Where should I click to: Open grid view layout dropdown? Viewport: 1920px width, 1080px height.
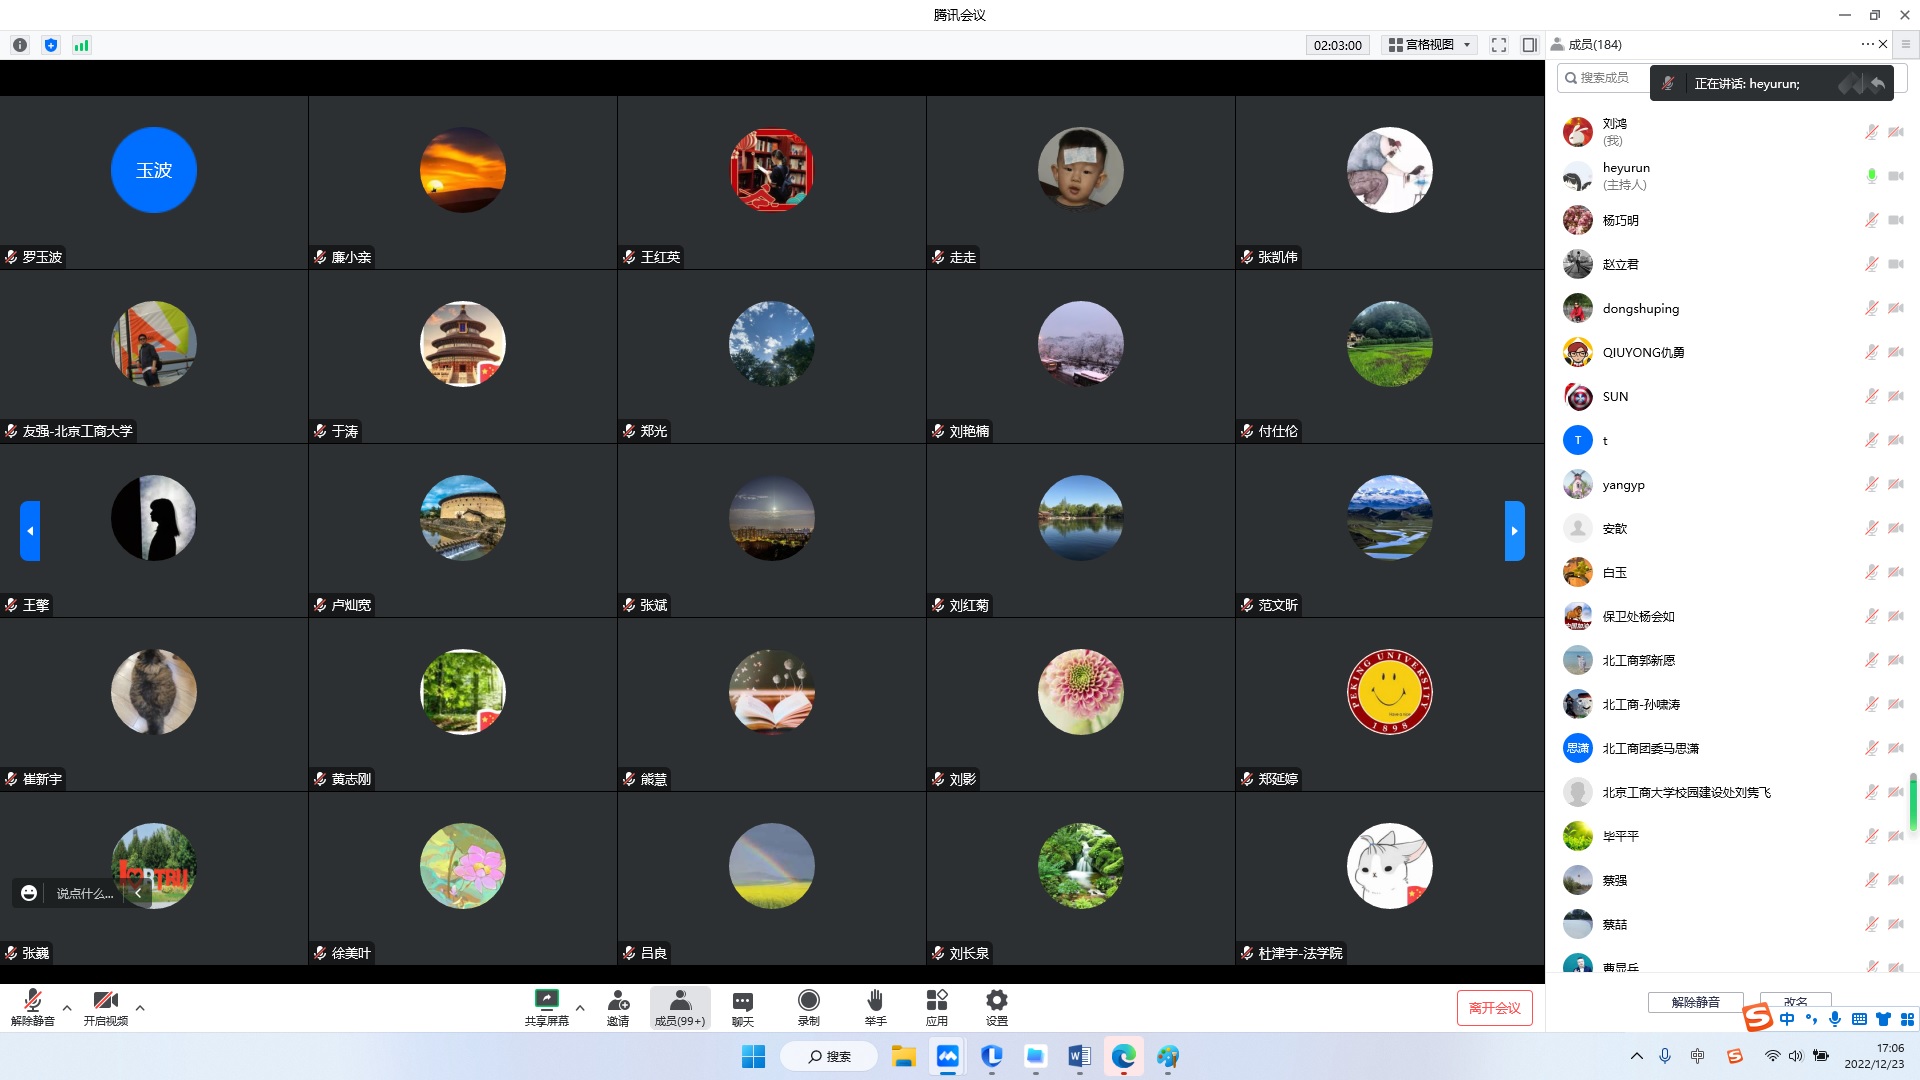[1430, 45]
